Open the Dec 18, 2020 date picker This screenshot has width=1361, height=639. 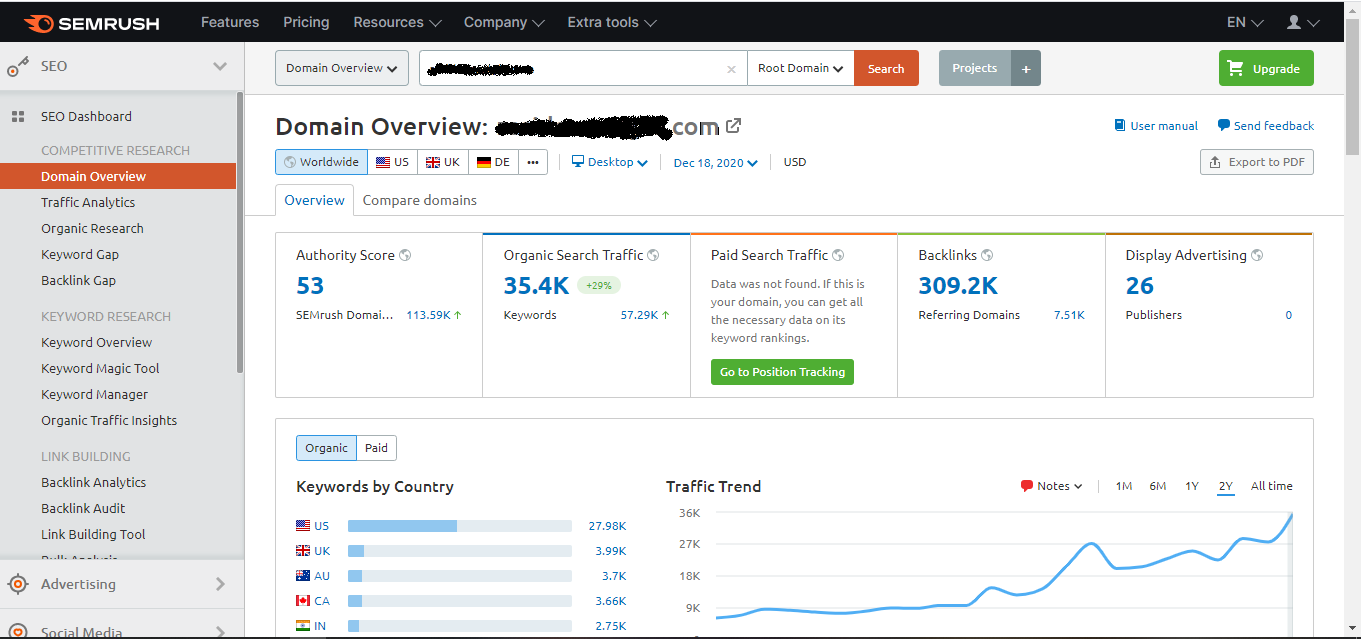716,163
